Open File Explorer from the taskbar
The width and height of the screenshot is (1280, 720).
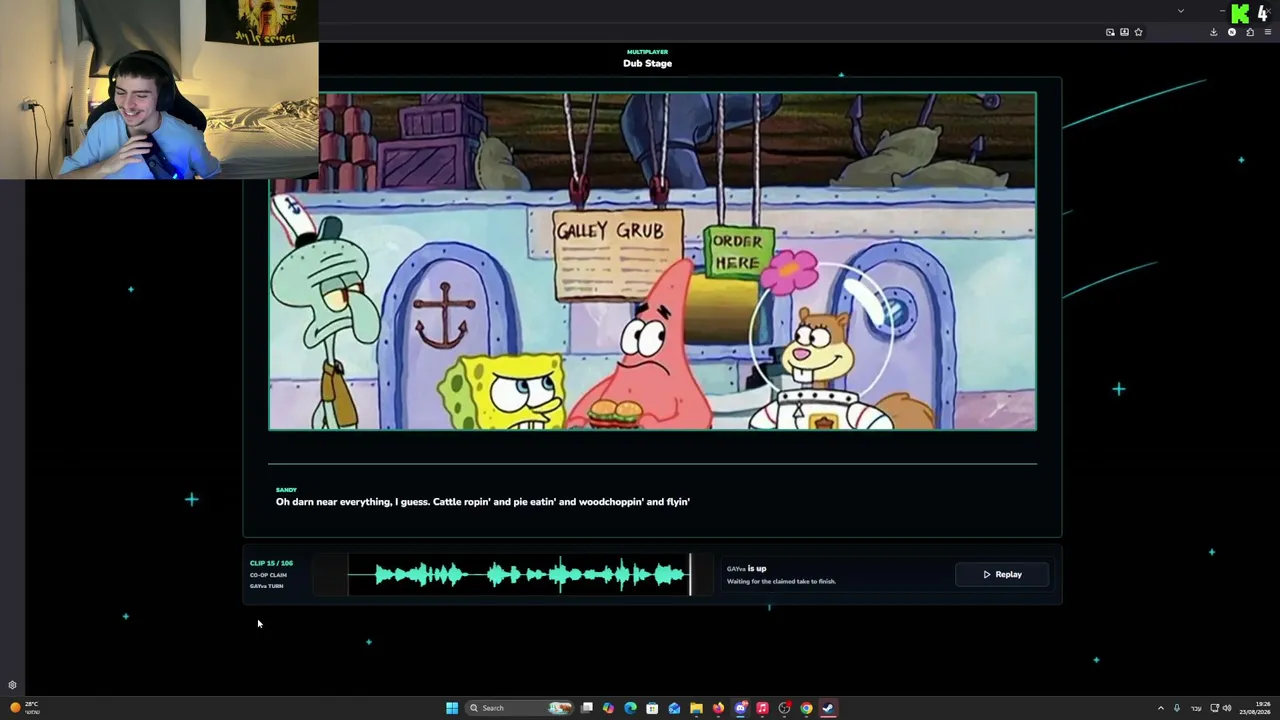point(696,708)
